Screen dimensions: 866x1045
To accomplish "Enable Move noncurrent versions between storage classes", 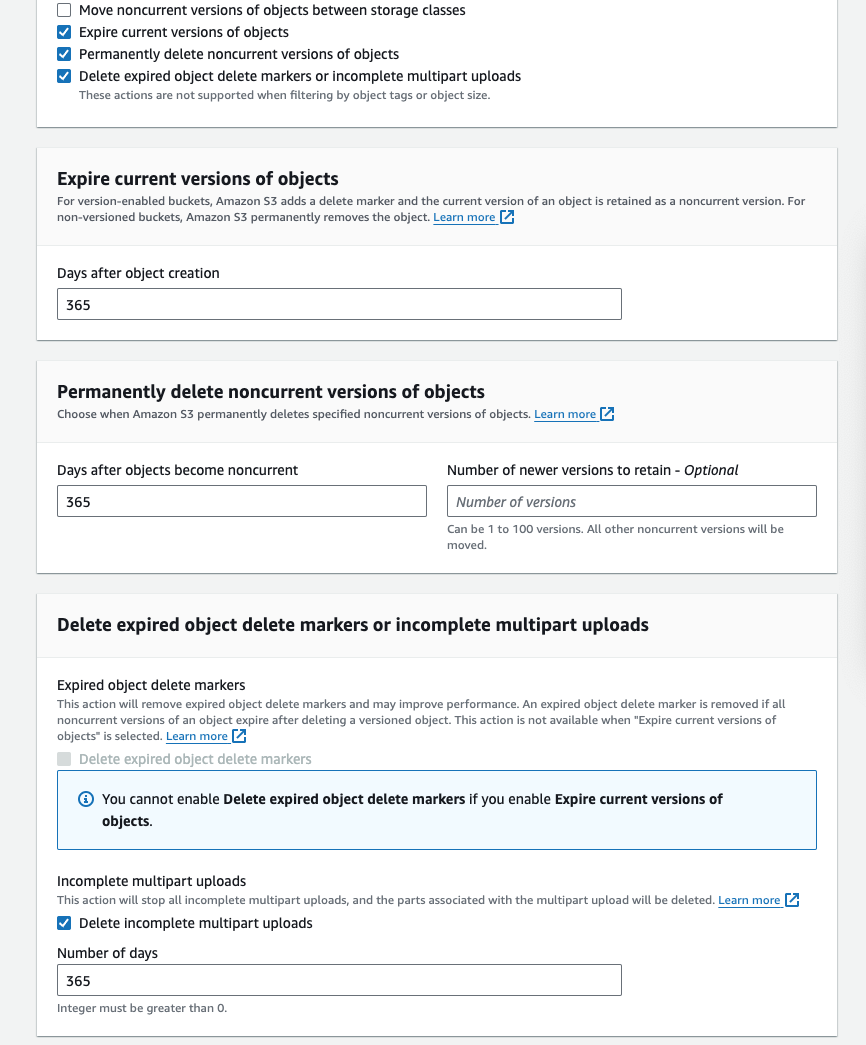I will (x=64, y=10).
